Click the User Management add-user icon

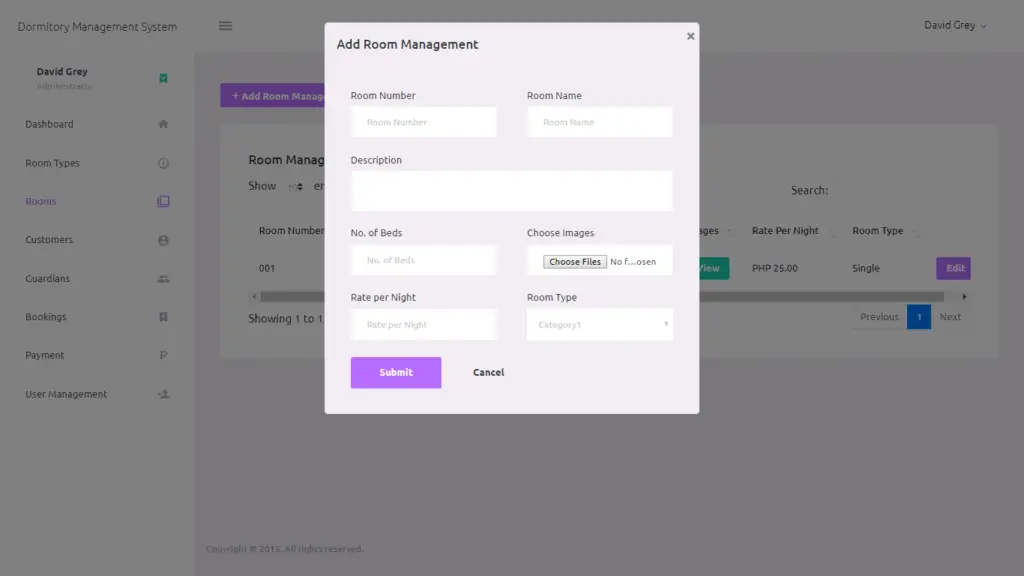pyautogui.click(x=163, y=394)
